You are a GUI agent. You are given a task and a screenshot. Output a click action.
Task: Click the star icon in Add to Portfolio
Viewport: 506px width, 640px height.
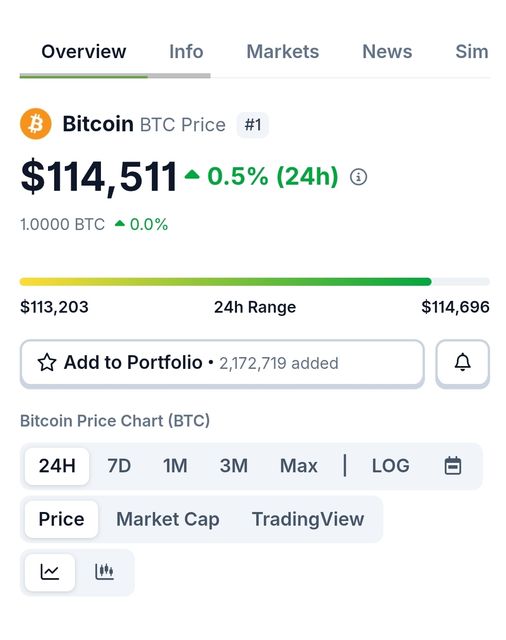click(47, 362)
